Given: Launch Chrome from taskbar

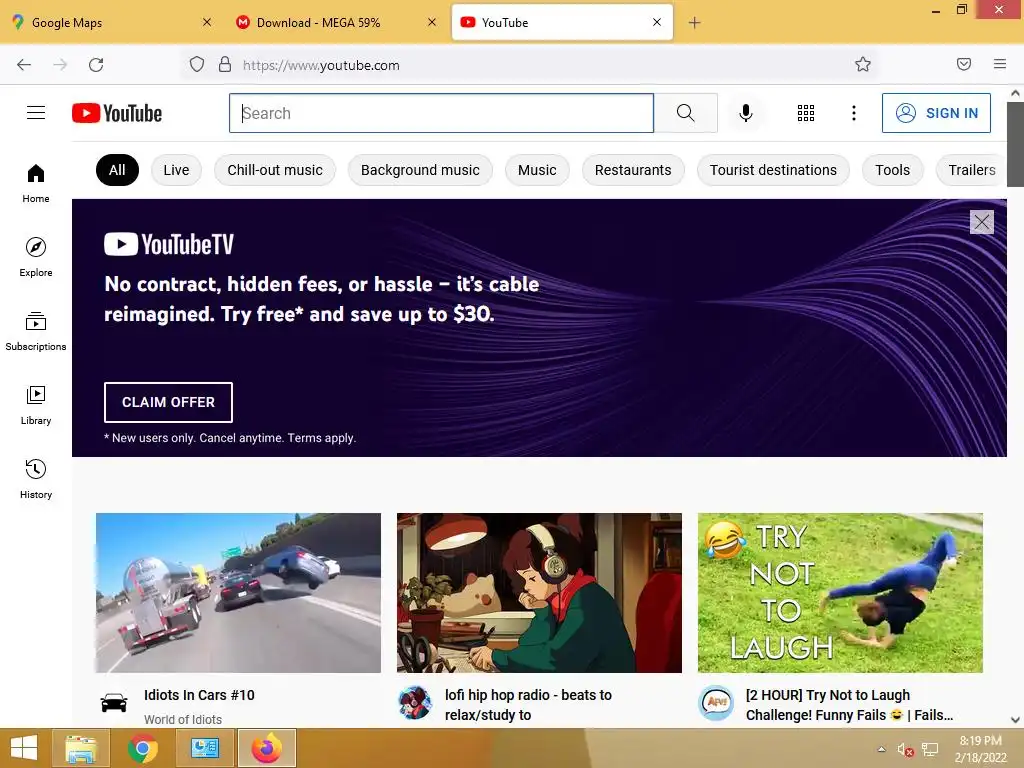Looking at the screenshot, I should (x=142, y=748).
